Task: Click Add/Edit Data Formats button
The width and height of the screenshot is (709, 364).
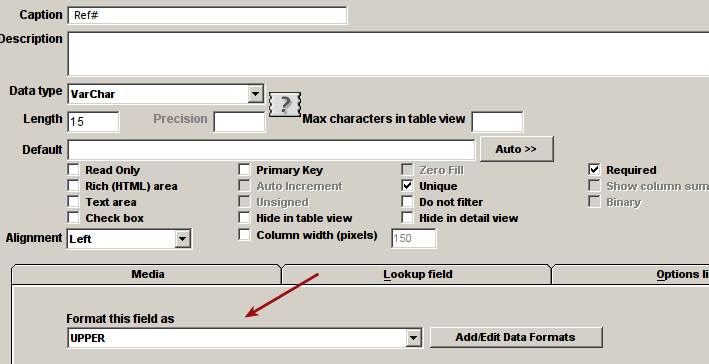Action: (x=516, y=337)
